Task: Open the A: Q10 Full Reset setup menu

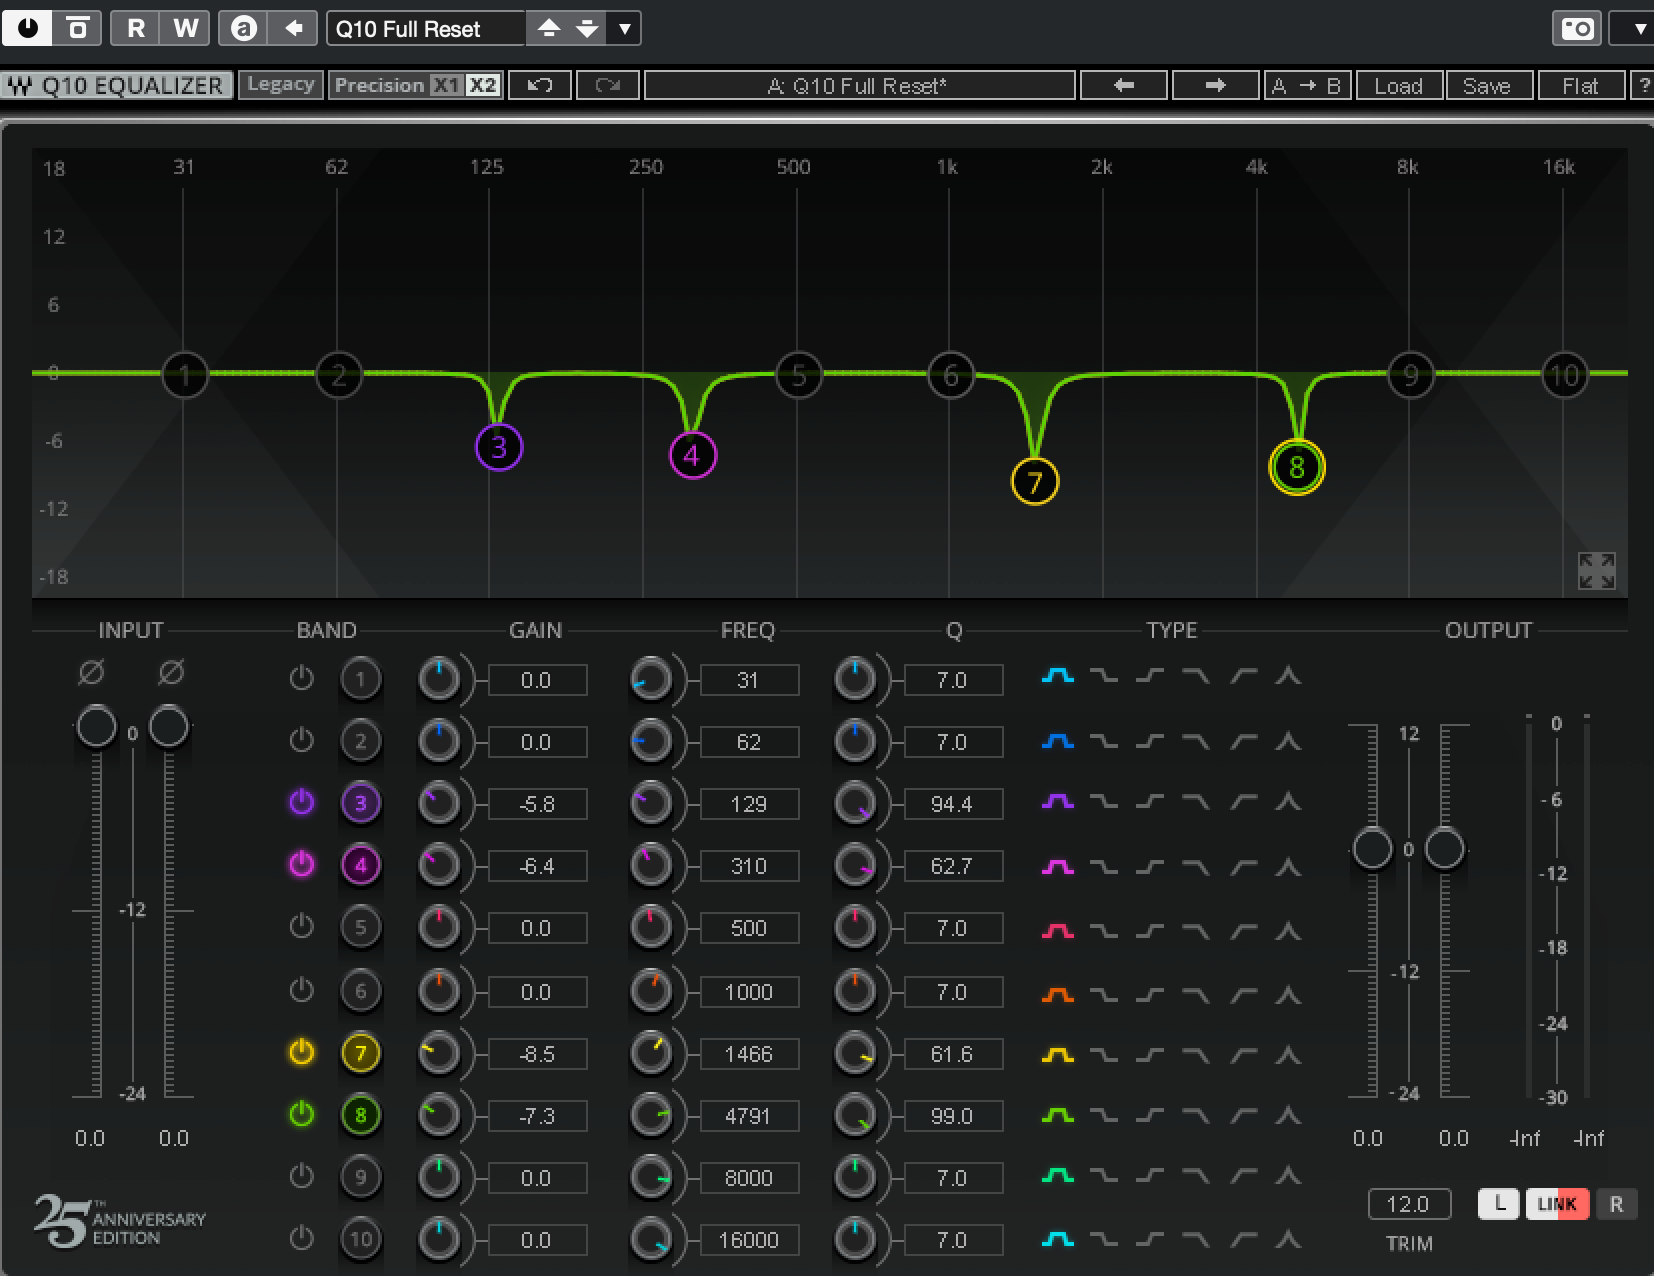Action: (860, 86)
